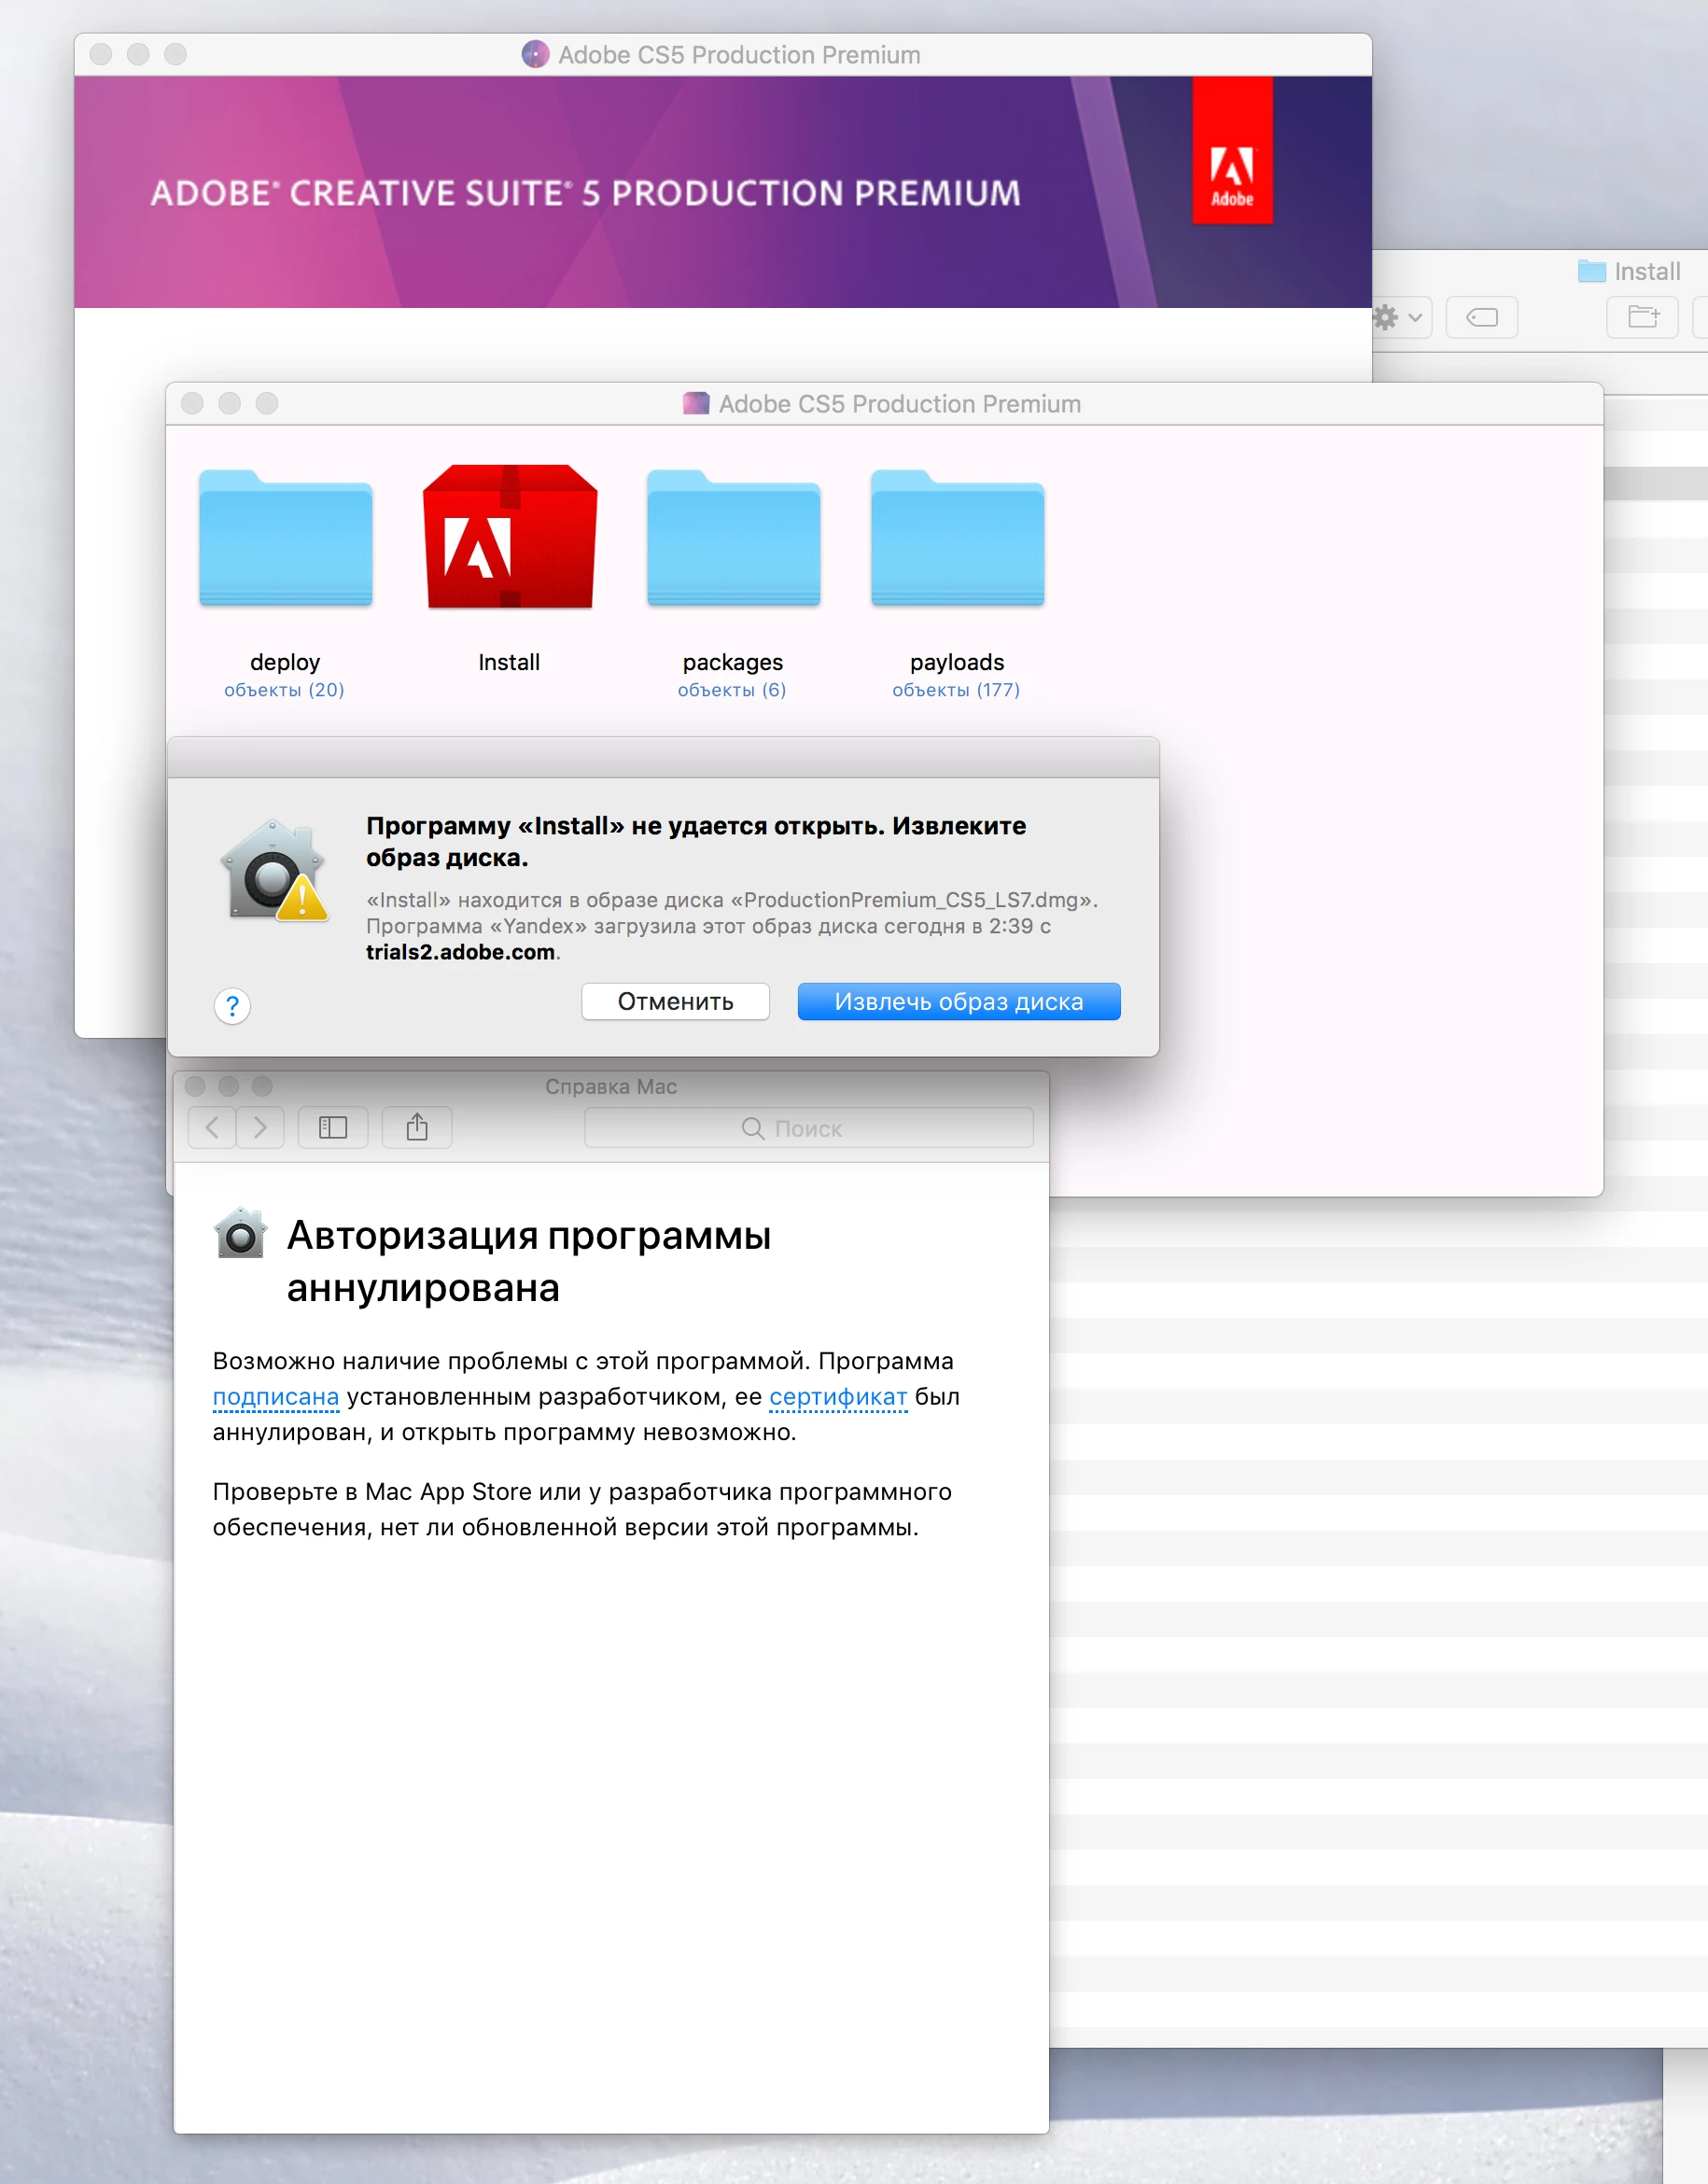Click the folder icon beside the Install title
Image resolution: width=1708 pixels, height=2184 pixels.
click(x=1591, y=271)
